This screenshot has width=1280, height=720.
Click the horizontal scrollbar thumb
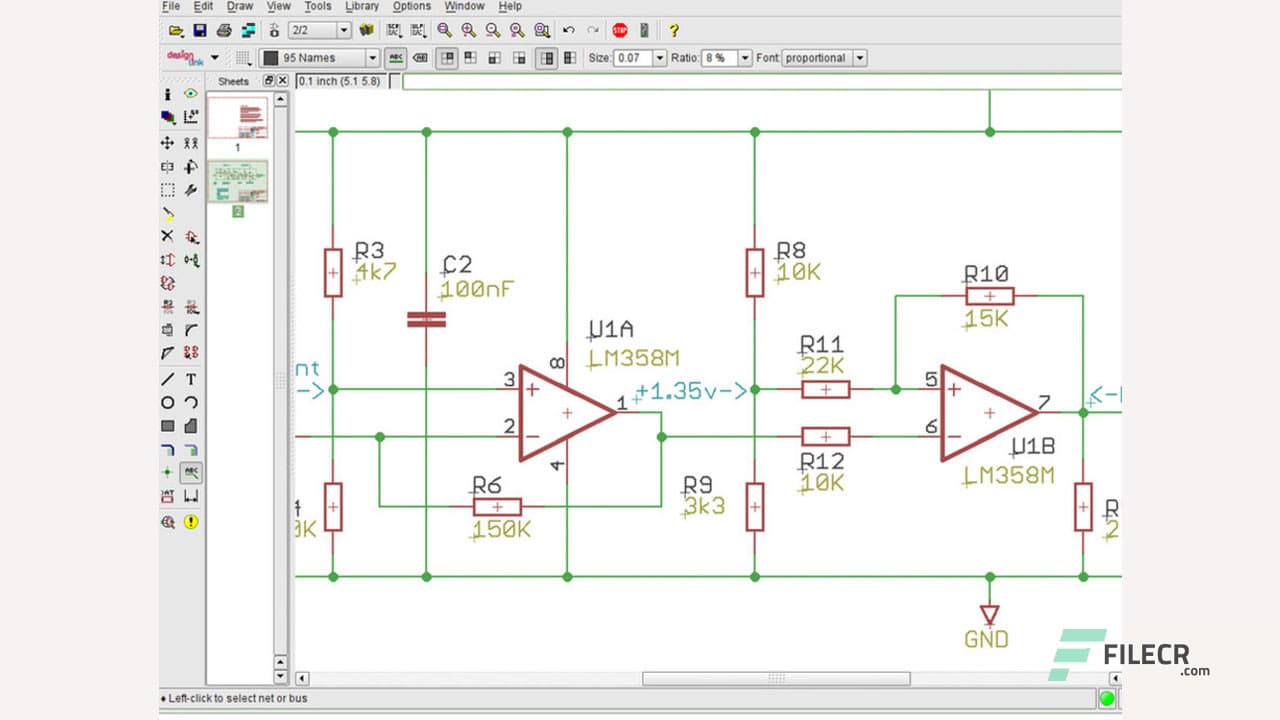tap(776, 678)
